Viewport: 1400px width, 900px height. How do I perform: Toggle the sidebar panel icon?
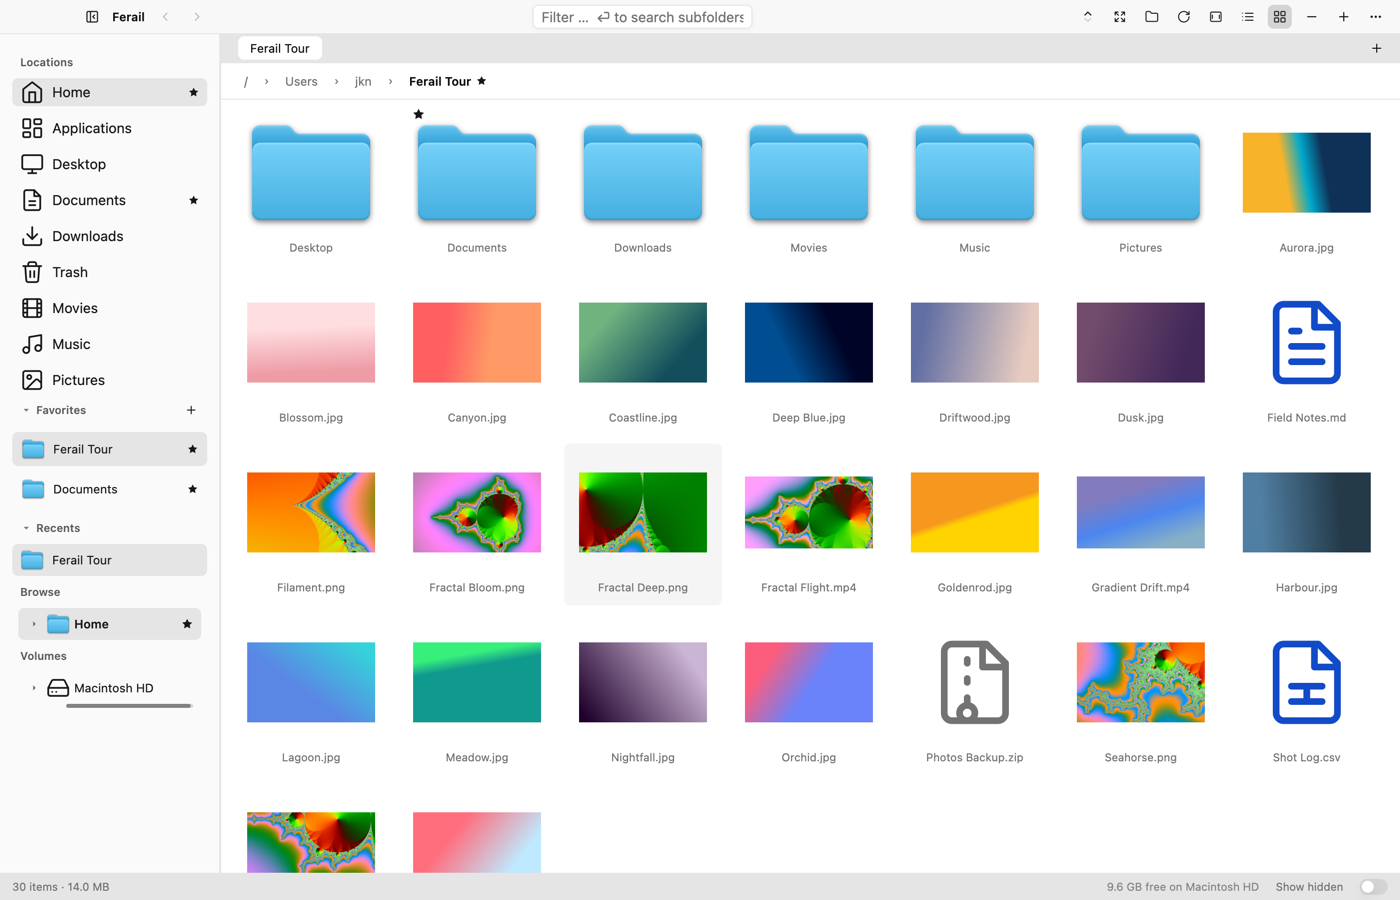(92, 17)
